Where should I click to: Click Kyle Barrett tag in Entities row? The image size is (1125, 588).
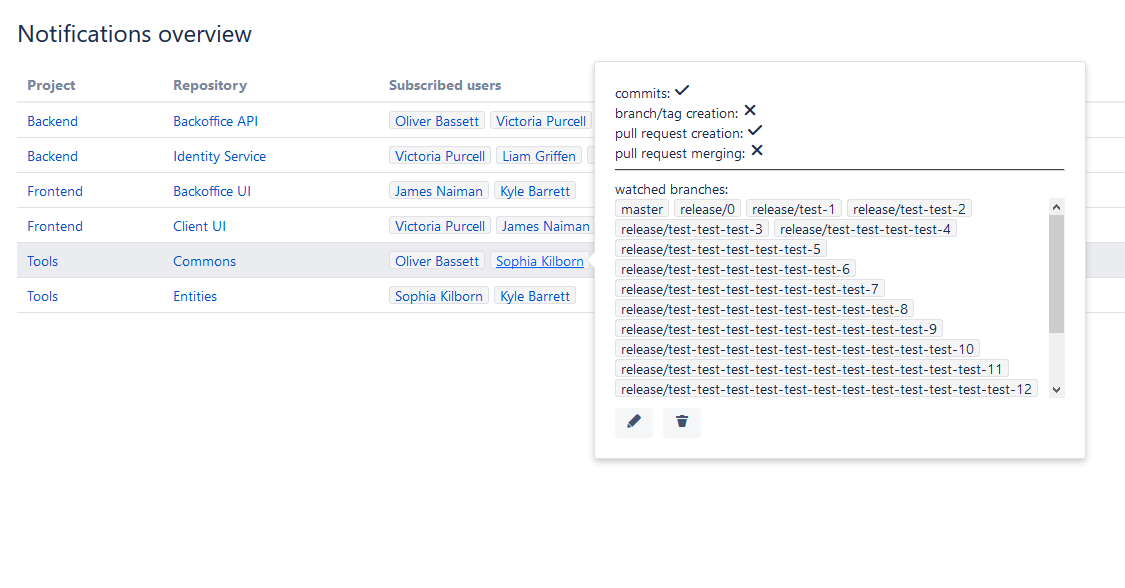coord(535,296)
